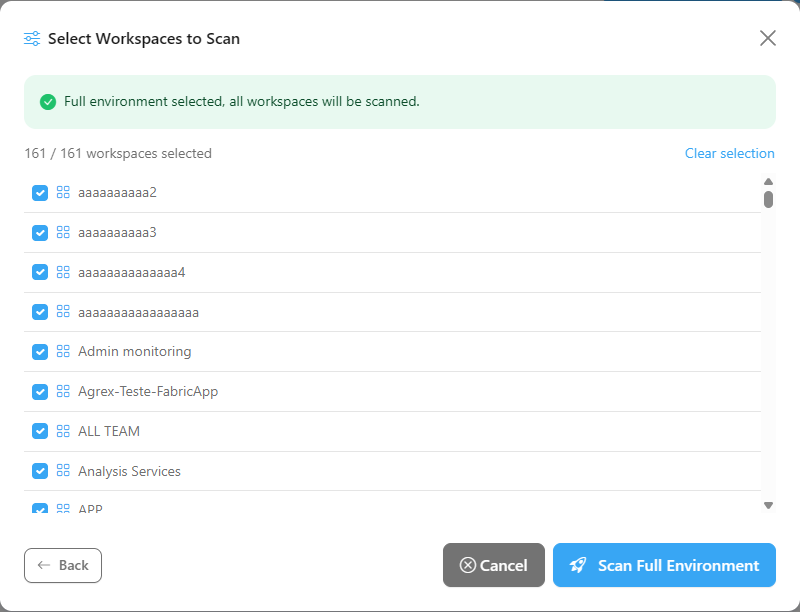Cancel the workspace scan dialog

coord(493,565)
